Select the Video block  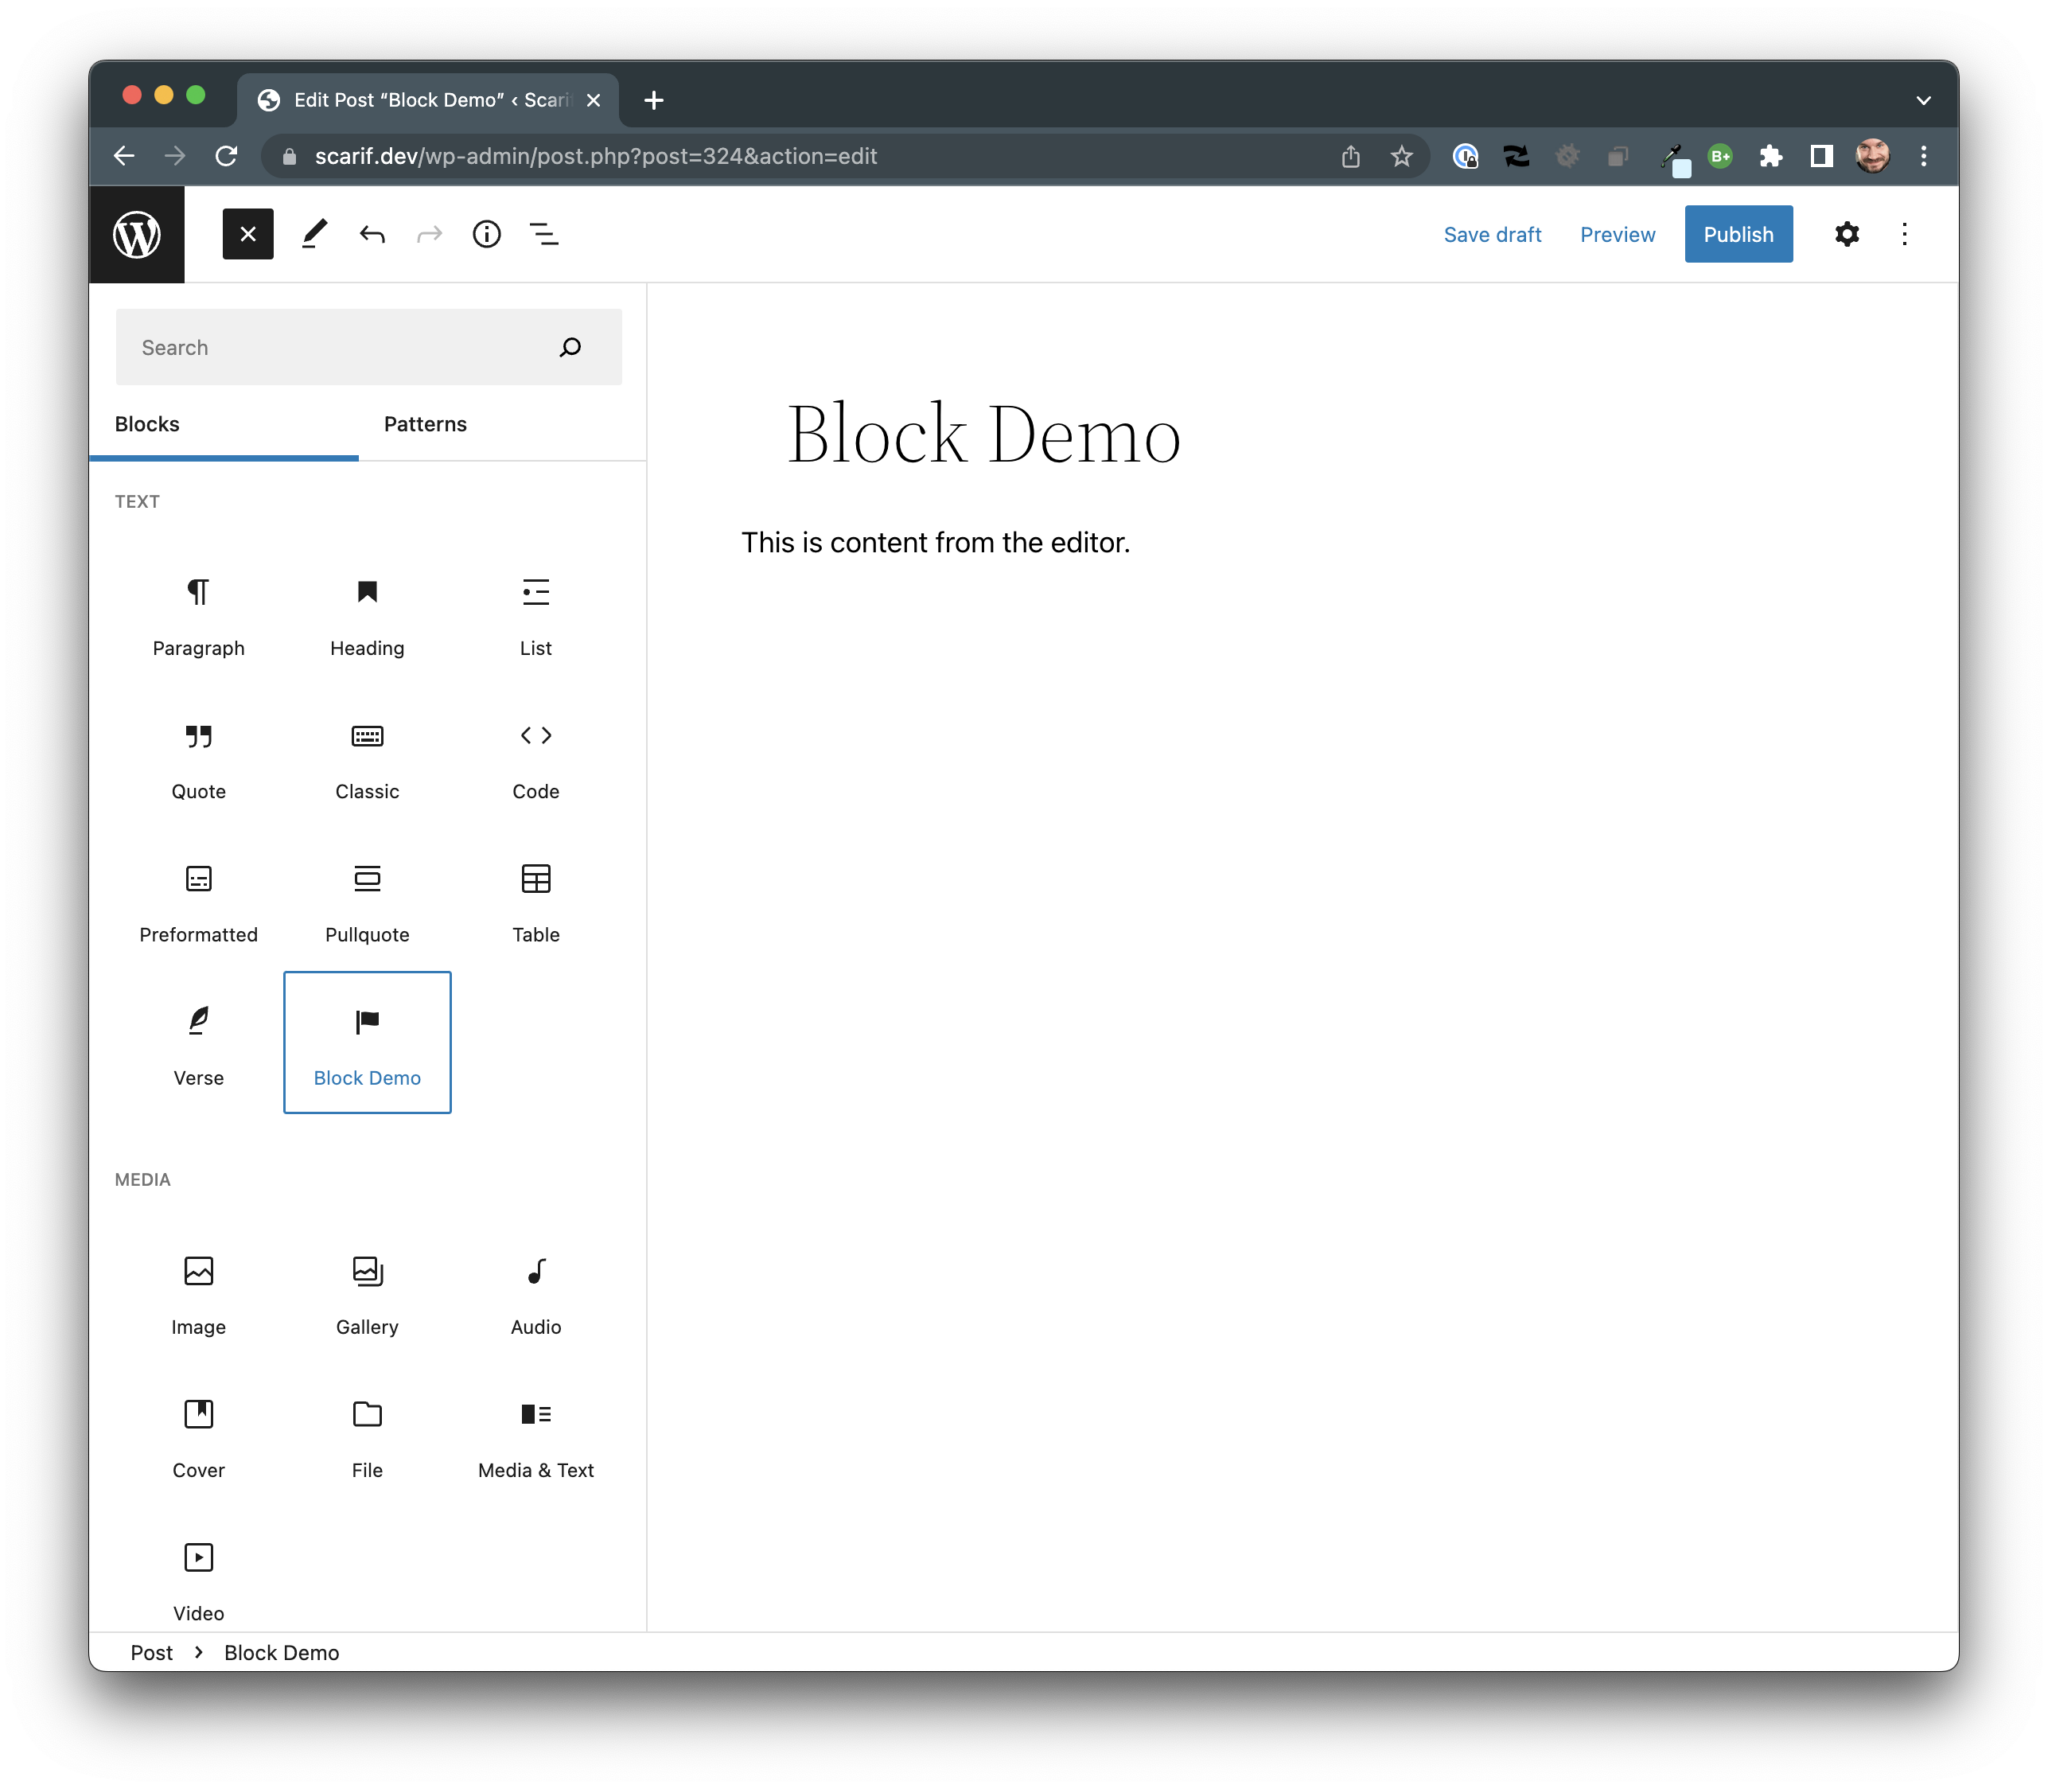(x=198, y=1578)
